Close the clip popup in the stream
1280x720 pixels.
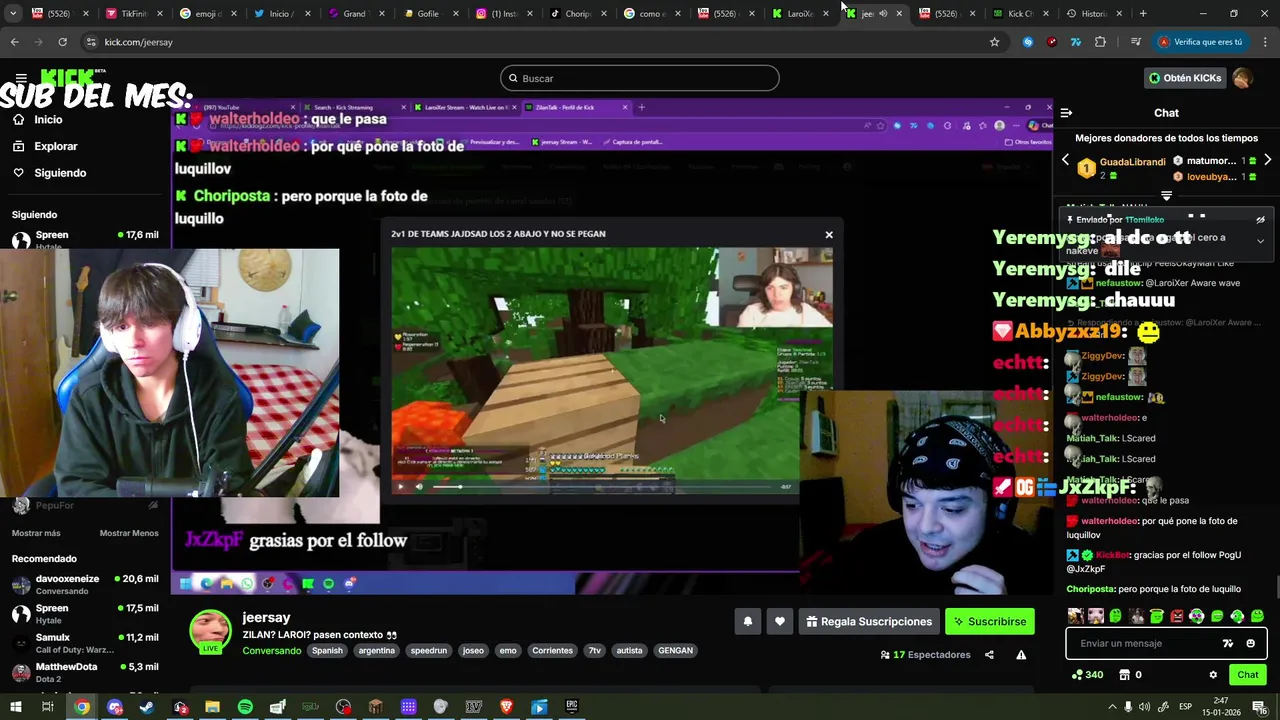point(829,235)
